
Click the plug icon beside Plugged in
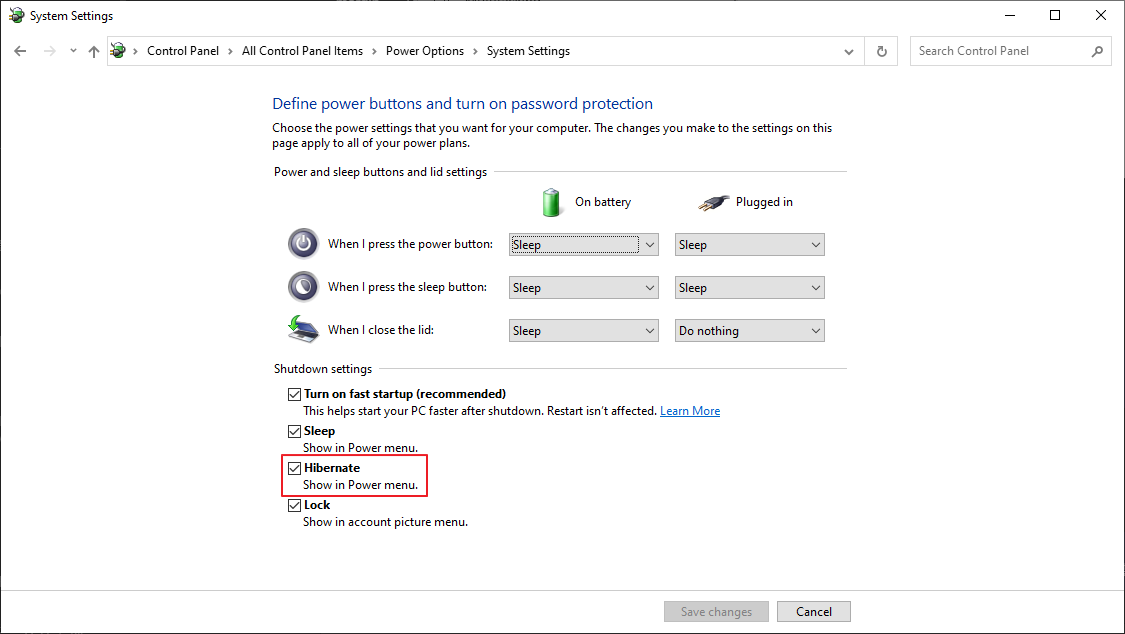(713, 203)
